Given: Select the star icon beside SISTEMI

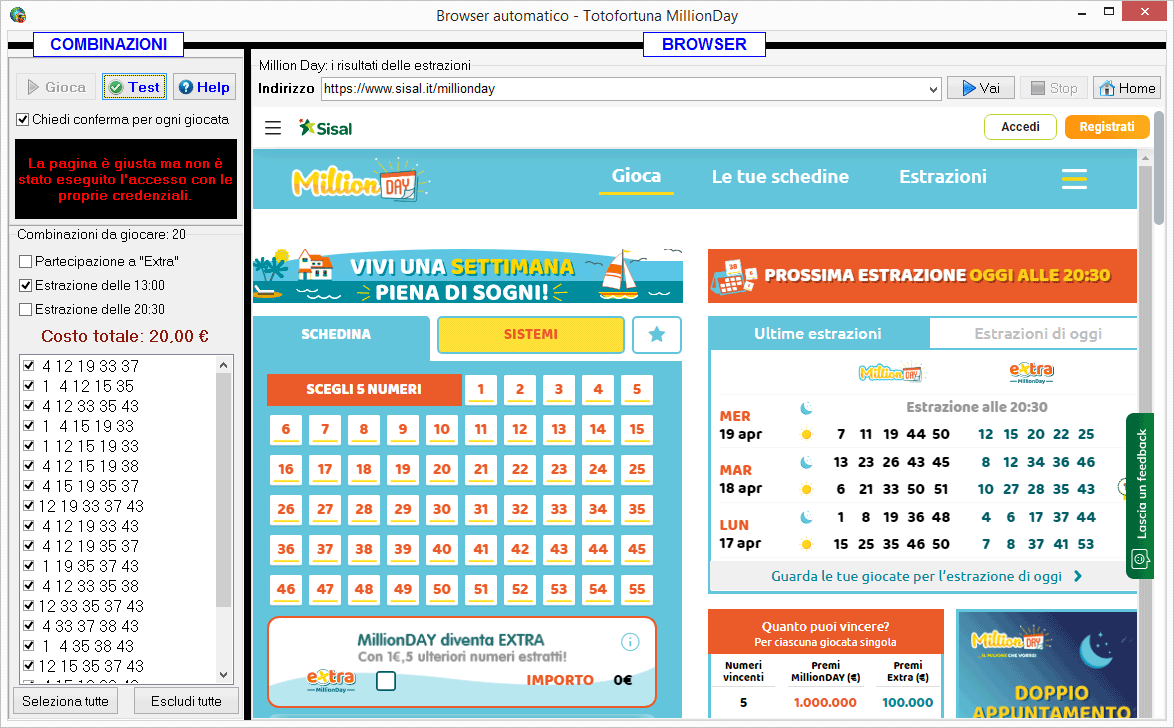Looking at the screenshot, I should pyautogui.click(x=657, y=335).
